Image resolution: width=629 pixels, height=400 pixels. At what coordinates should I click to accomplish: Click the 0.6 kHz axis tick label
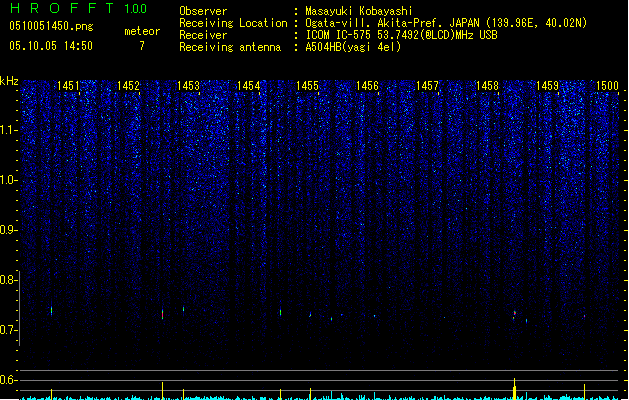click(9, 380)
